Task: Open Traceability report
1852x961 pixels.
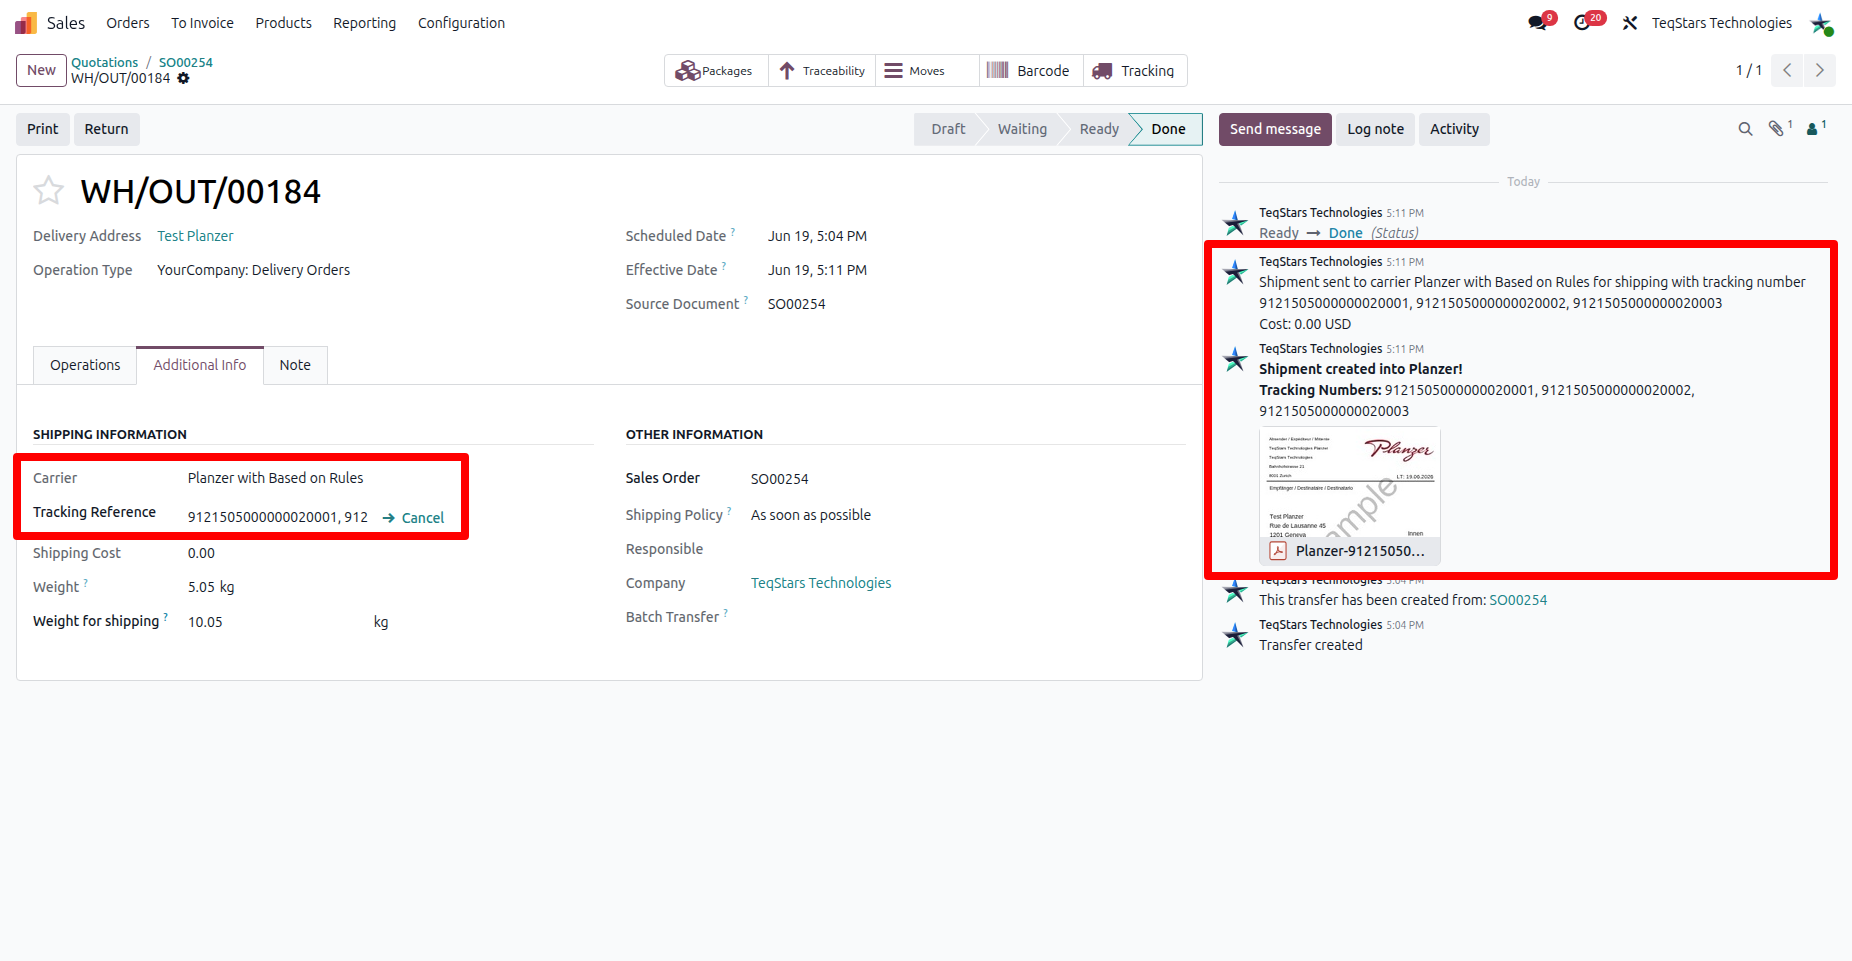Action: click(x=822, y=71)
